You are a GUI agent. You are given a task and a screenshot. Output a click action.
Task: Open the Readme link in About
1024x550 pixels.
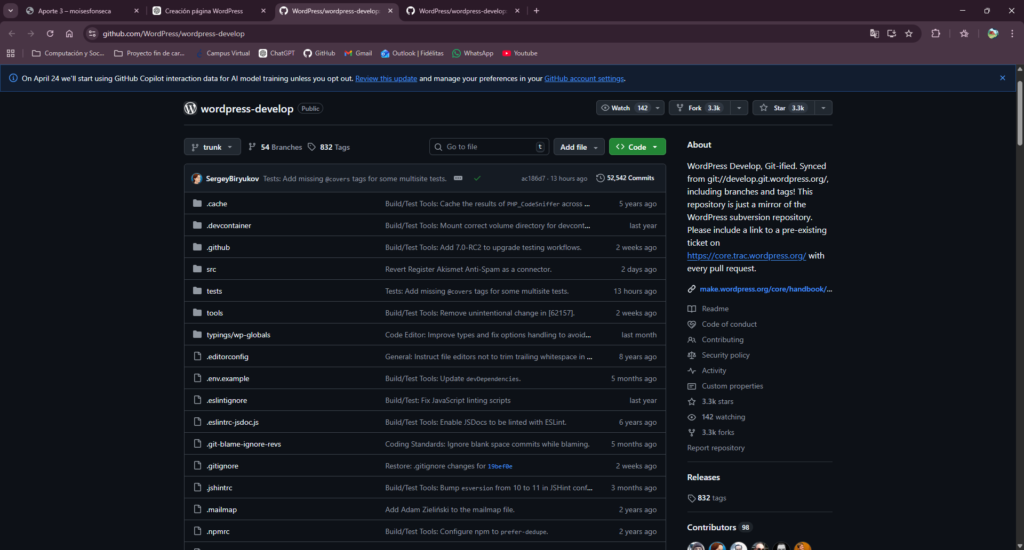[x=714, y=308]
